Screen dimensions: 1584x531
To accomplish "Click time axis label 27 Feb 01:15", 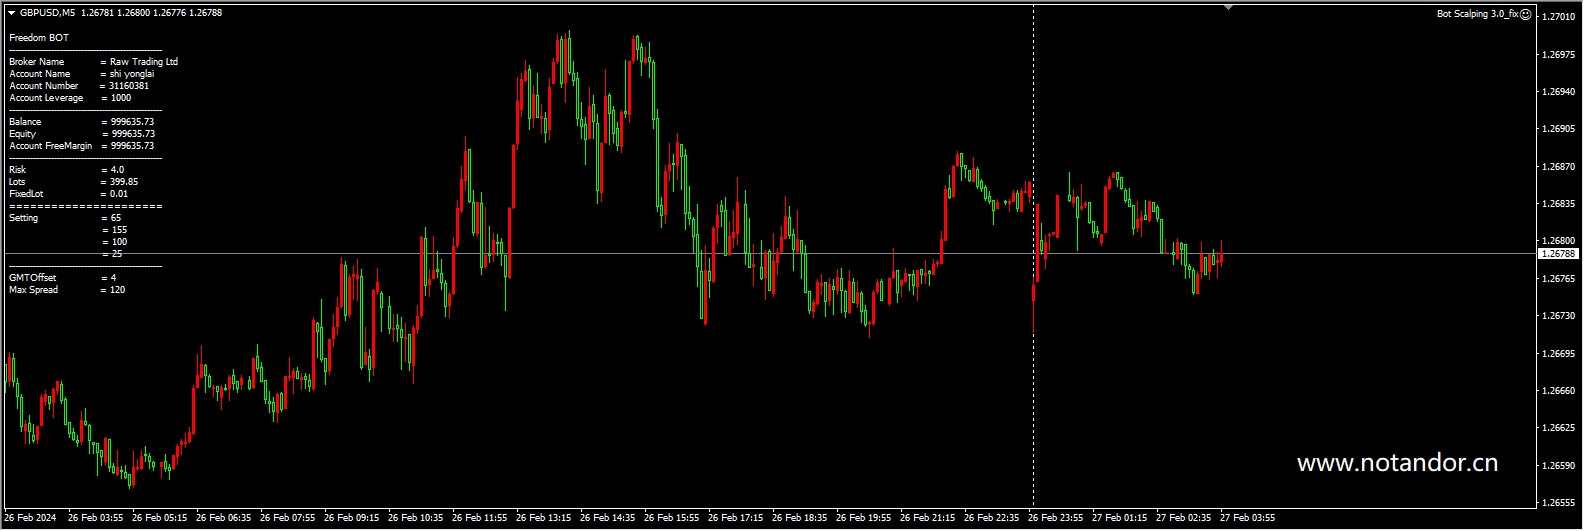I will tap(1120, 518).
